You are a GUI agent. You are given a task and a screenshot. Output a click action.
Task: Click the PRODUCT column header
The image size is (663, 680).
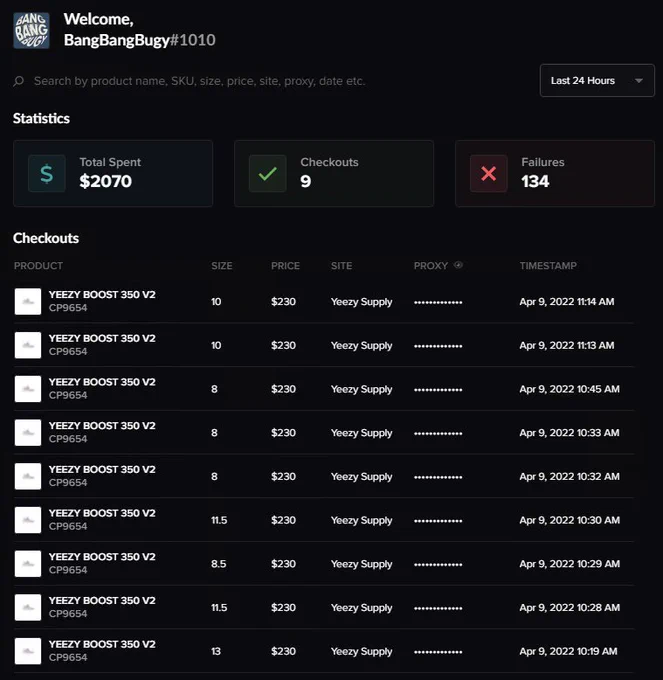tap(38, 266)
